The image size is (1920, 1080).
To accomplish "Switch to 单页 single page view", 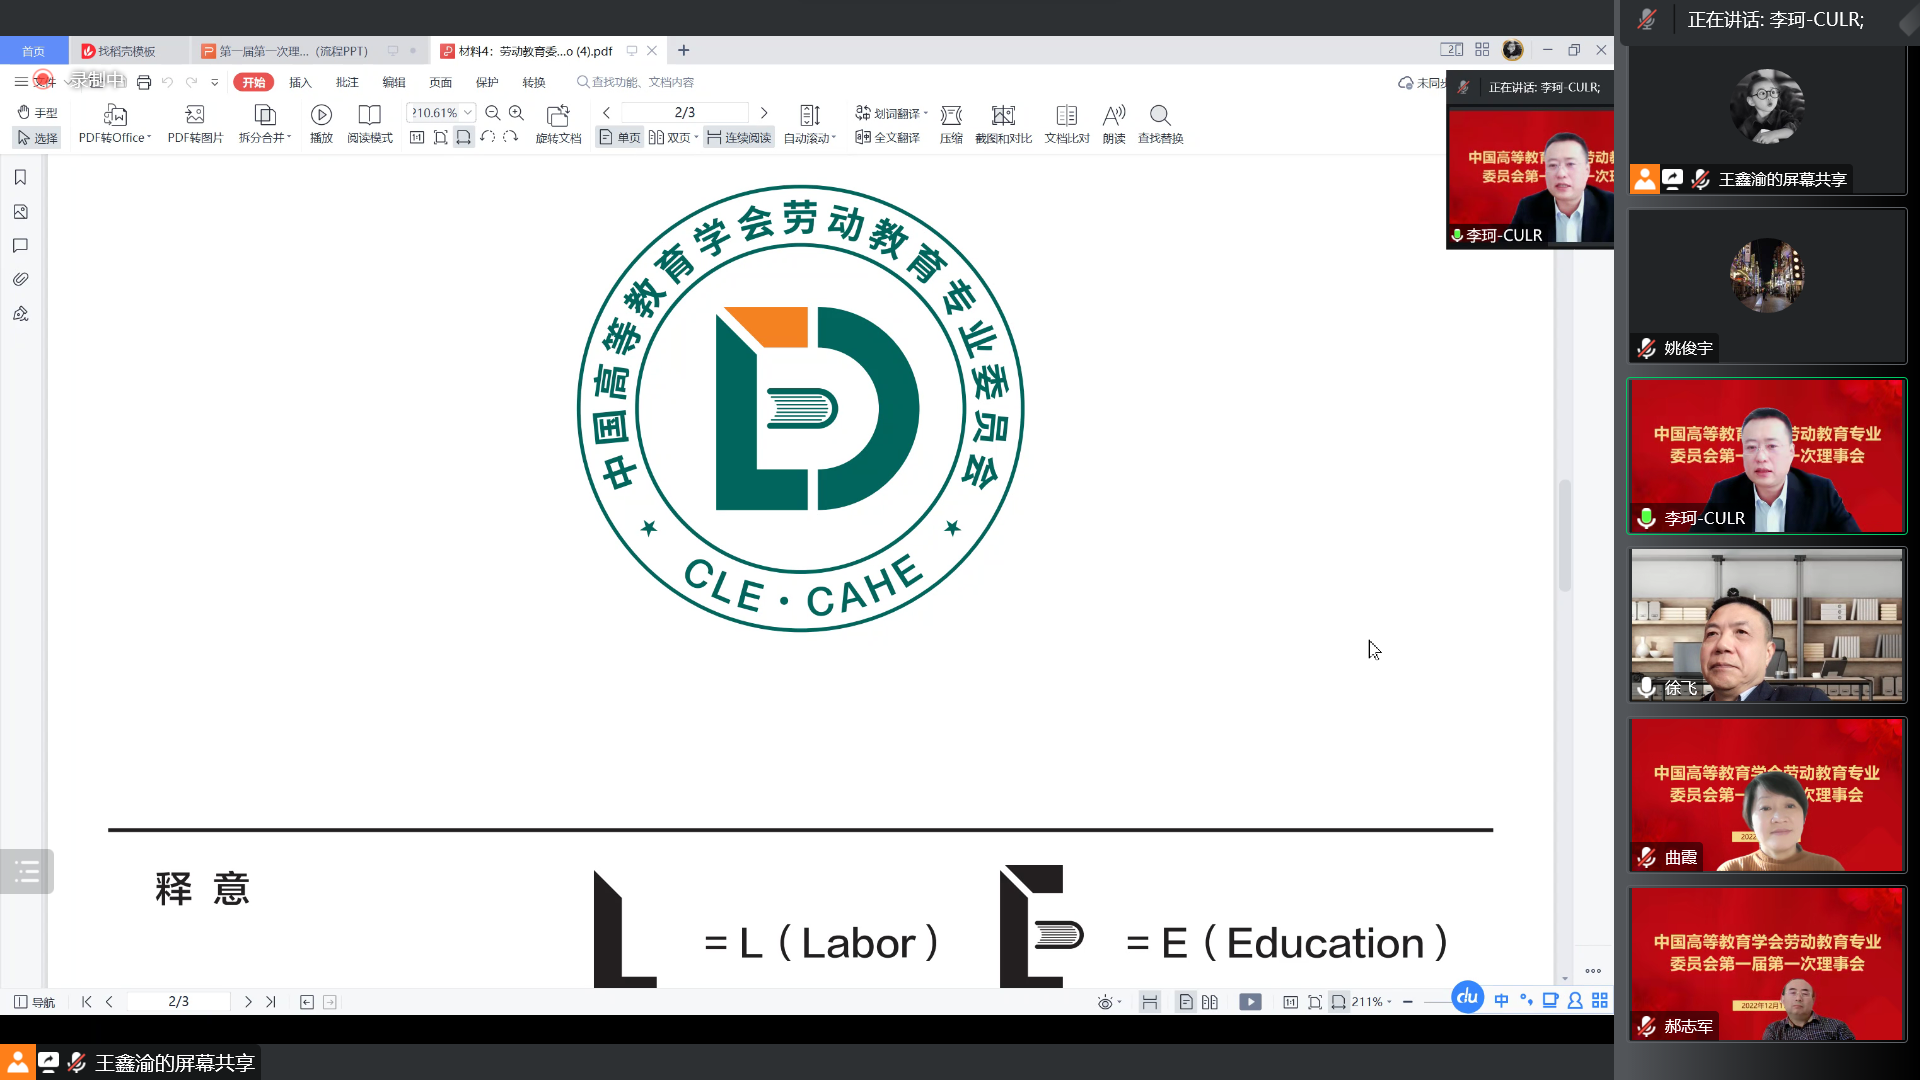I will coord(620,137).
